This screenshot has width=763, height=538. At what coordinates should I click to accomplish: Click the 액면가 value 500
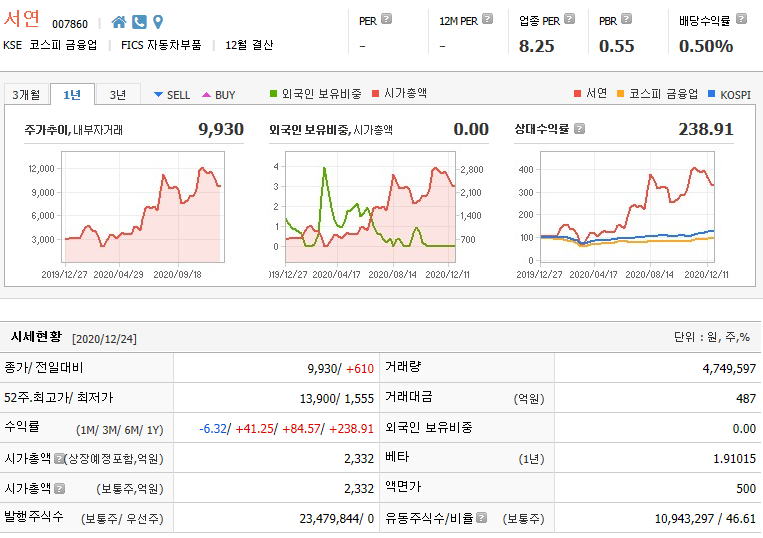(746, 488)
